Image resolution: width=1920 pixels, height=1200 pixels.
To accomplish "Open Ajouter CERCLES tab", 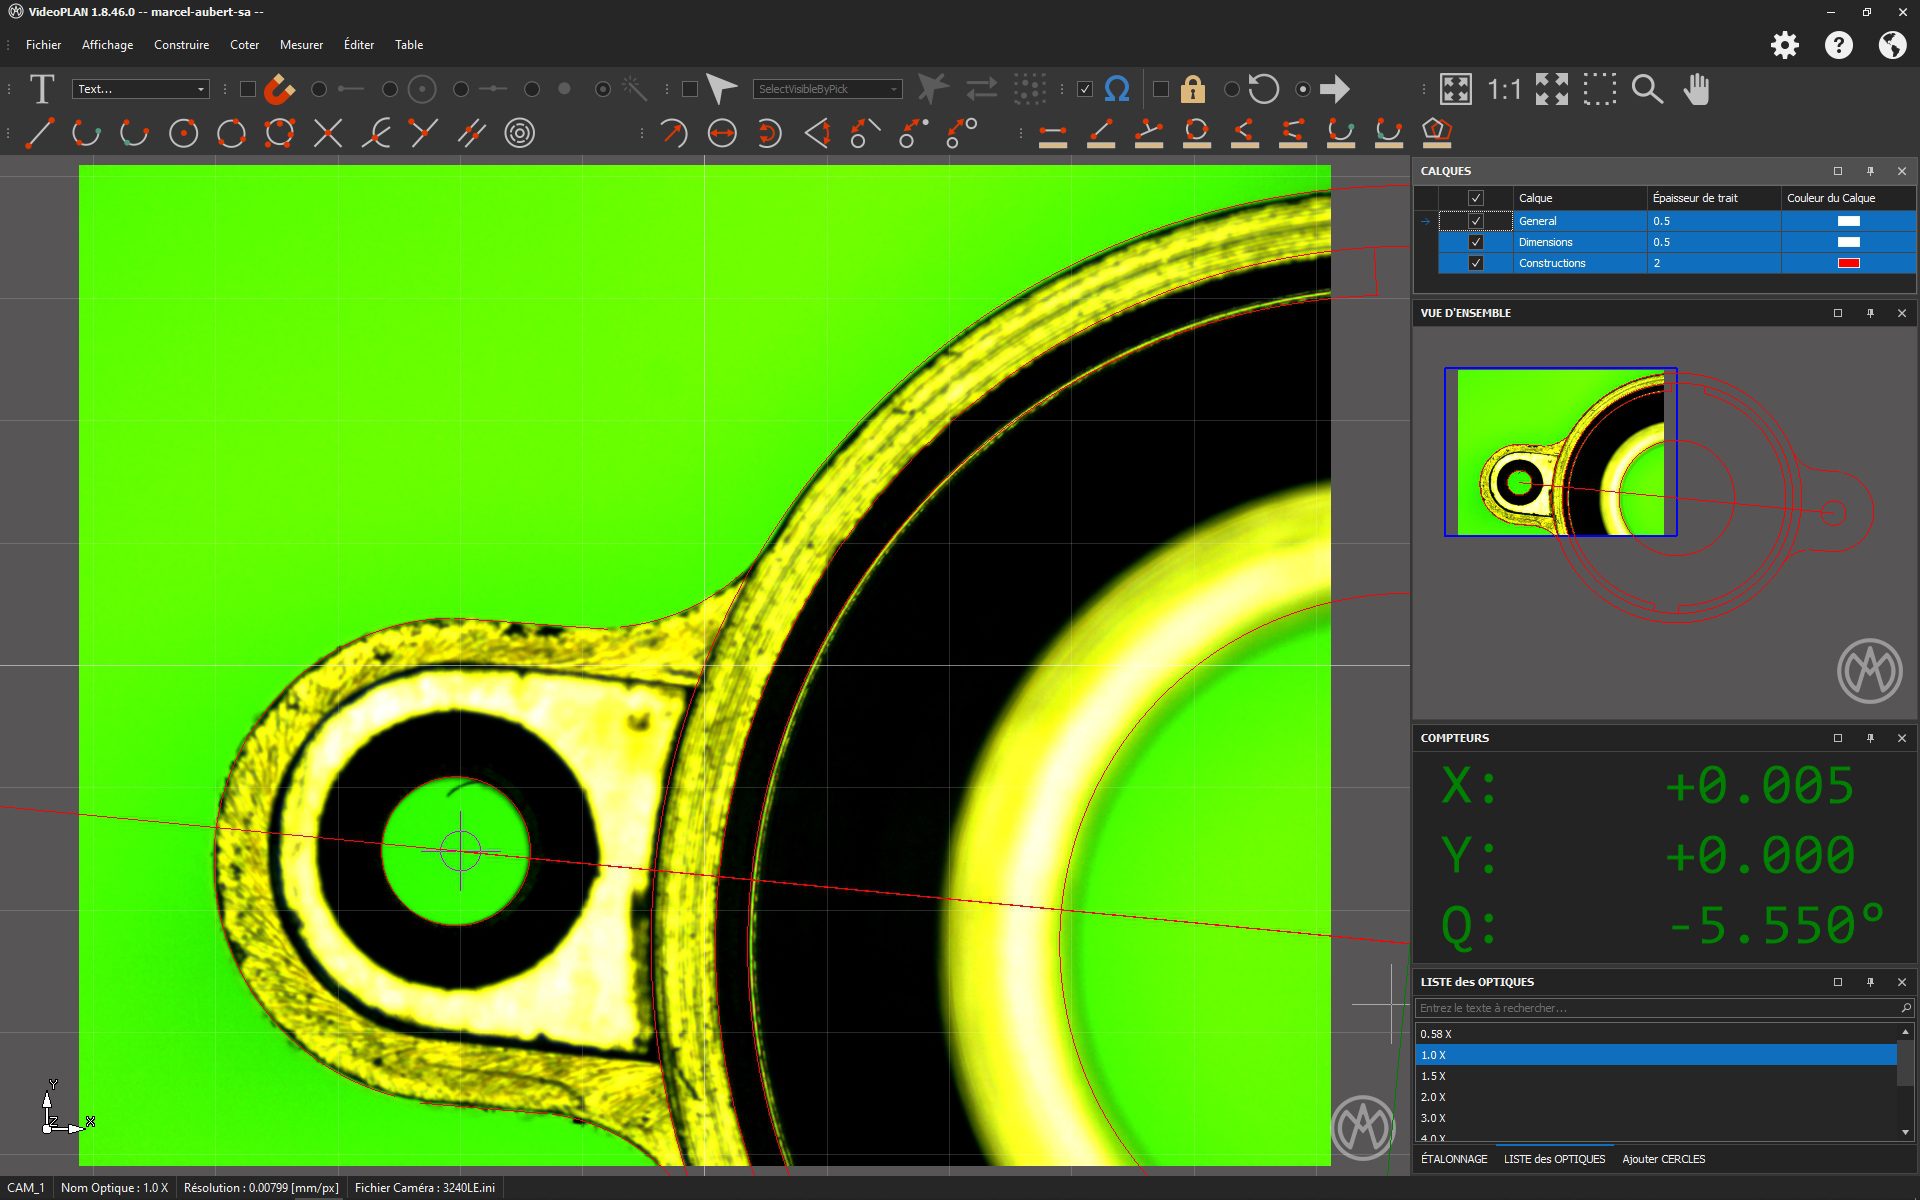I will [1663, 1159].
